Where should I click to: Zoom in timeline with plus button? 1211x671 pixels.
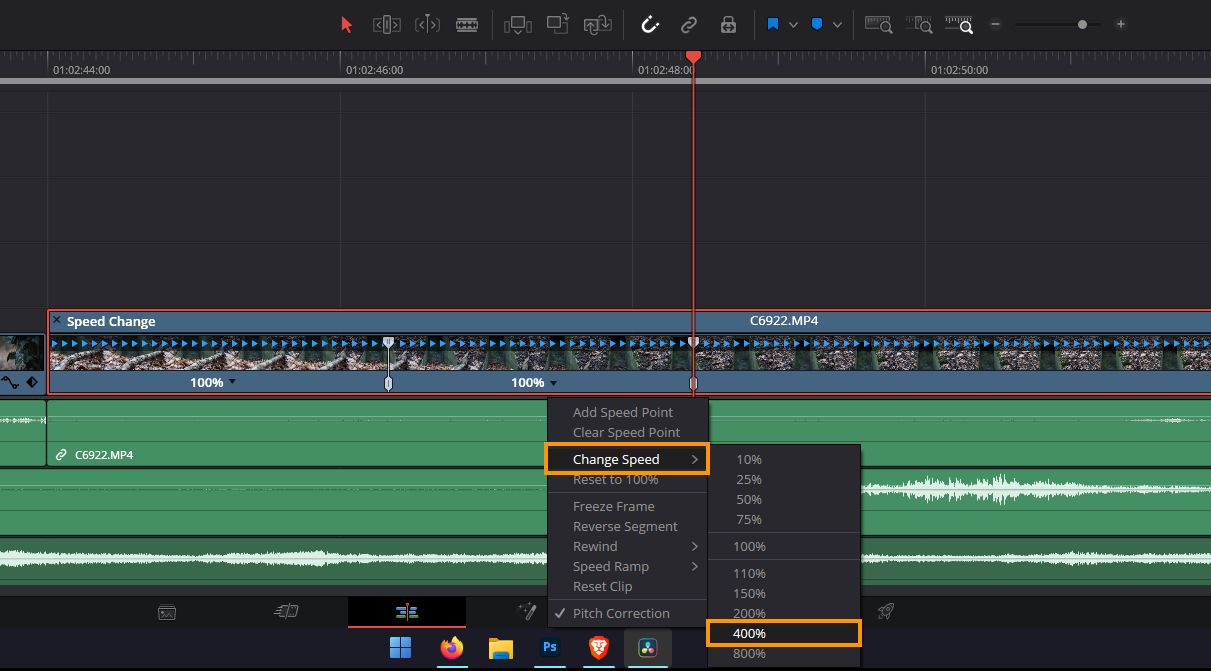(x=1121, y=24)
